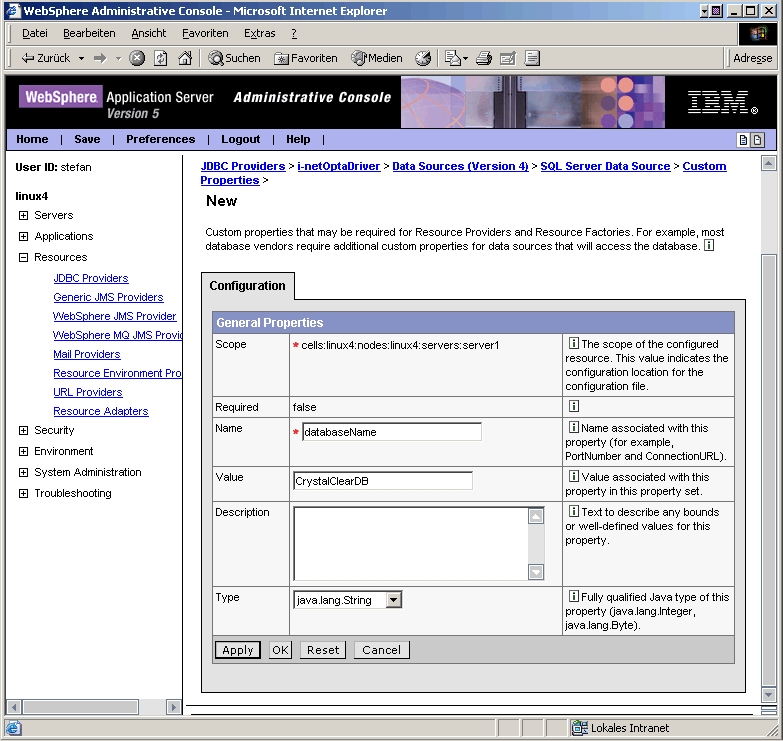The width and height of the screenshot is (783, 741).
Task: Click the forward arrow in browser toolbar
Action: pyautogui.click(x=100, y=58)
